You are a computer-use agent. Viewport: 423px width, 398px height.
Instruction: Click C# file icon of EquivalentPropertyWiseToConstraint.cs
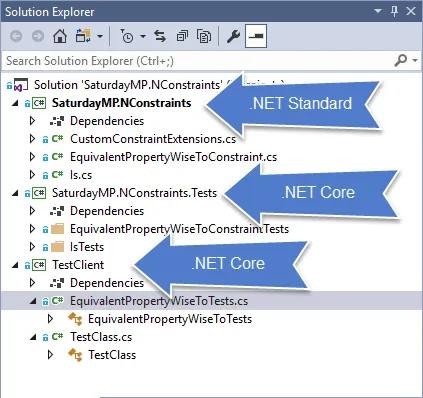tap(57, 157)
